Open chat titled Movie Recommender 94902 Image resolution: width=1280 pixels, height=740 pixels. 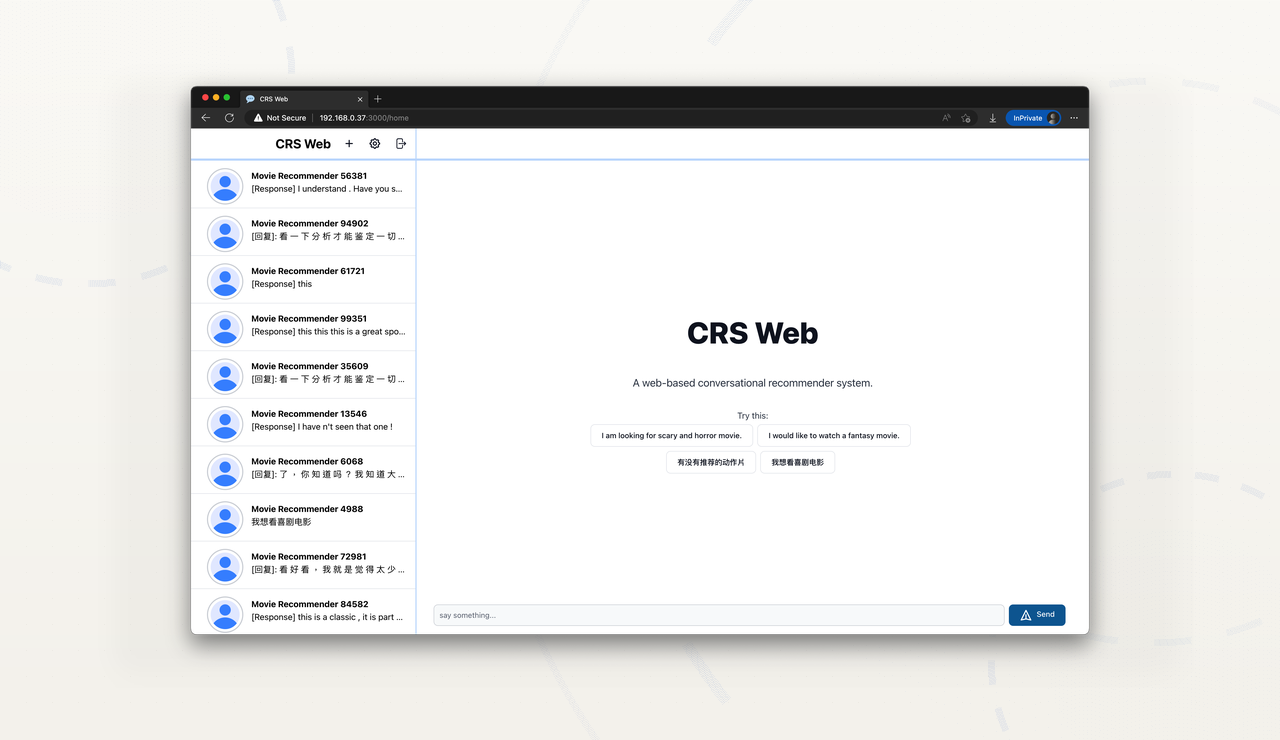(x=309, y=224)
